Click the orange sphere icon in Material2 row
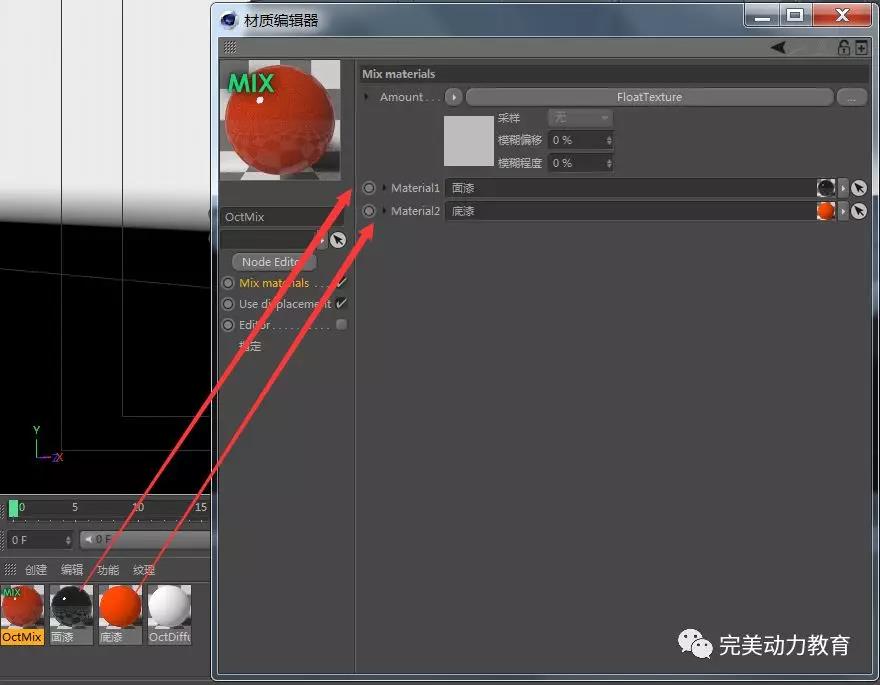 coord(825,211)
